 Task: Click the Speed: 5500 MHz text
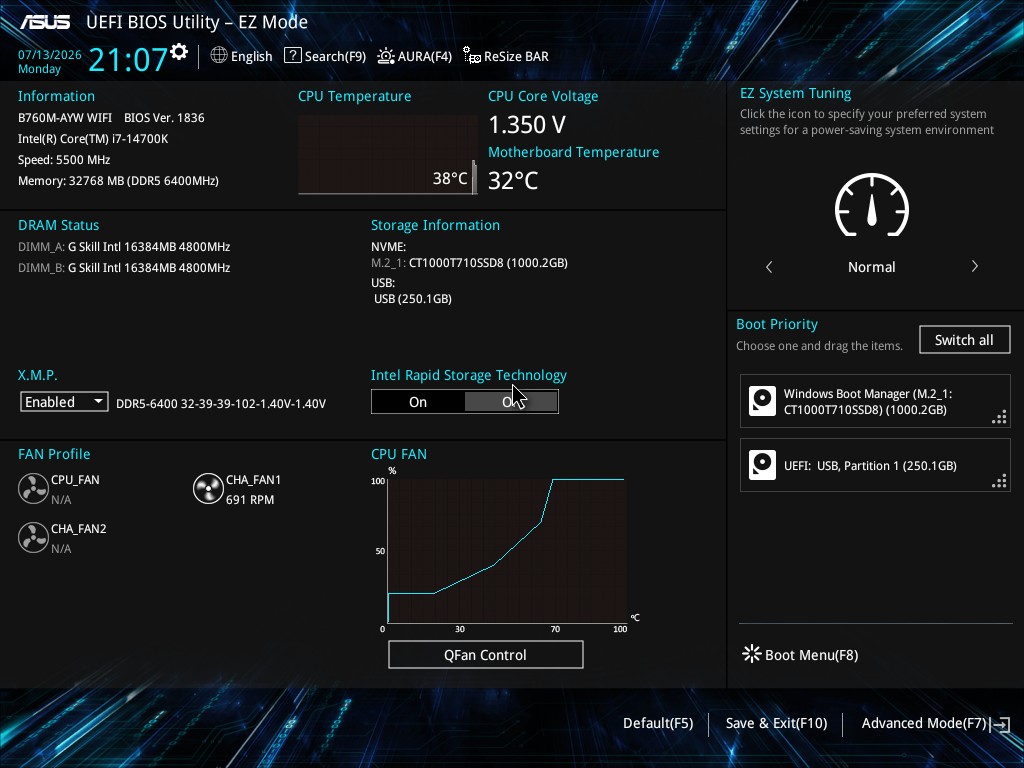(x=64, y=159)
